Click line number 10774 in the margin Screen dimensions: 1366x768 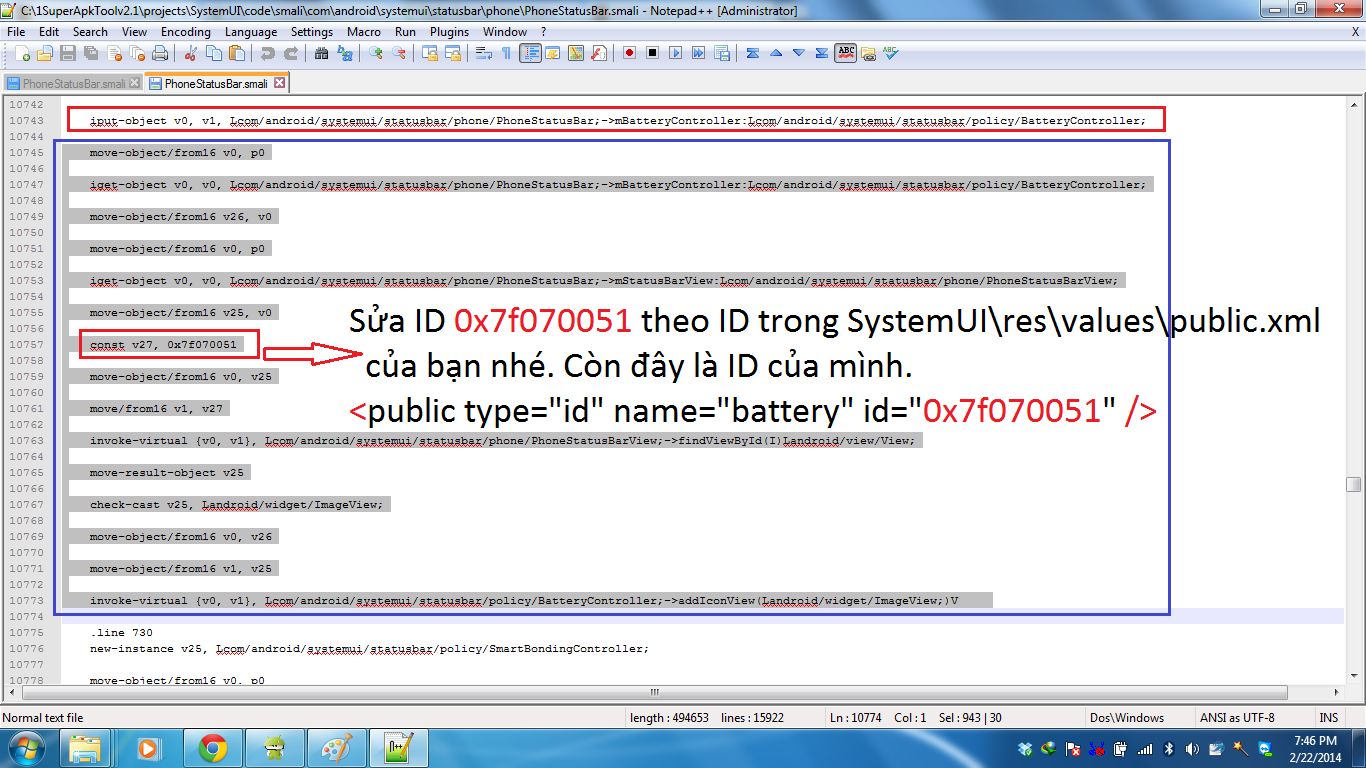coord(26,617)
